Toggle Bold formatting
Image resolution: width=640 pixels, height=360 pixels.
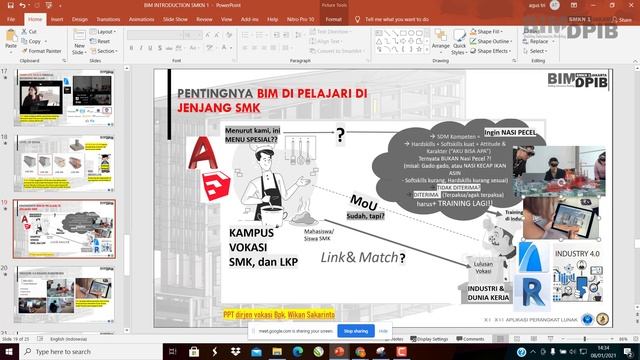click(131, 48)
